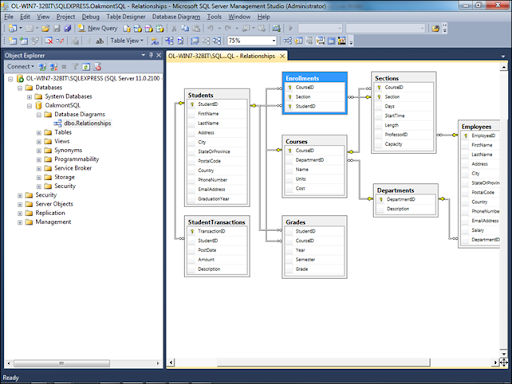
Task: Open the File menu
Action: [x=9, y=17]
